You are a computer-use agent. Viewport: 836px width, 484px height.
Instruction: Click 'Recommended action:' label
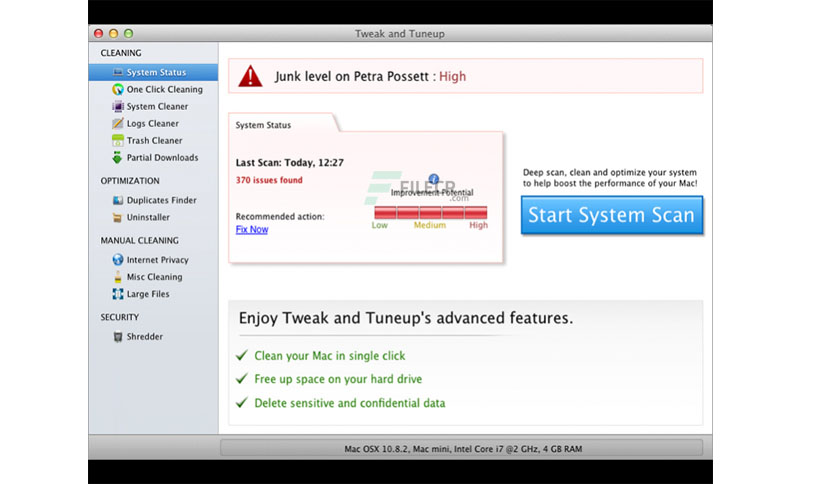coord(280,216)
